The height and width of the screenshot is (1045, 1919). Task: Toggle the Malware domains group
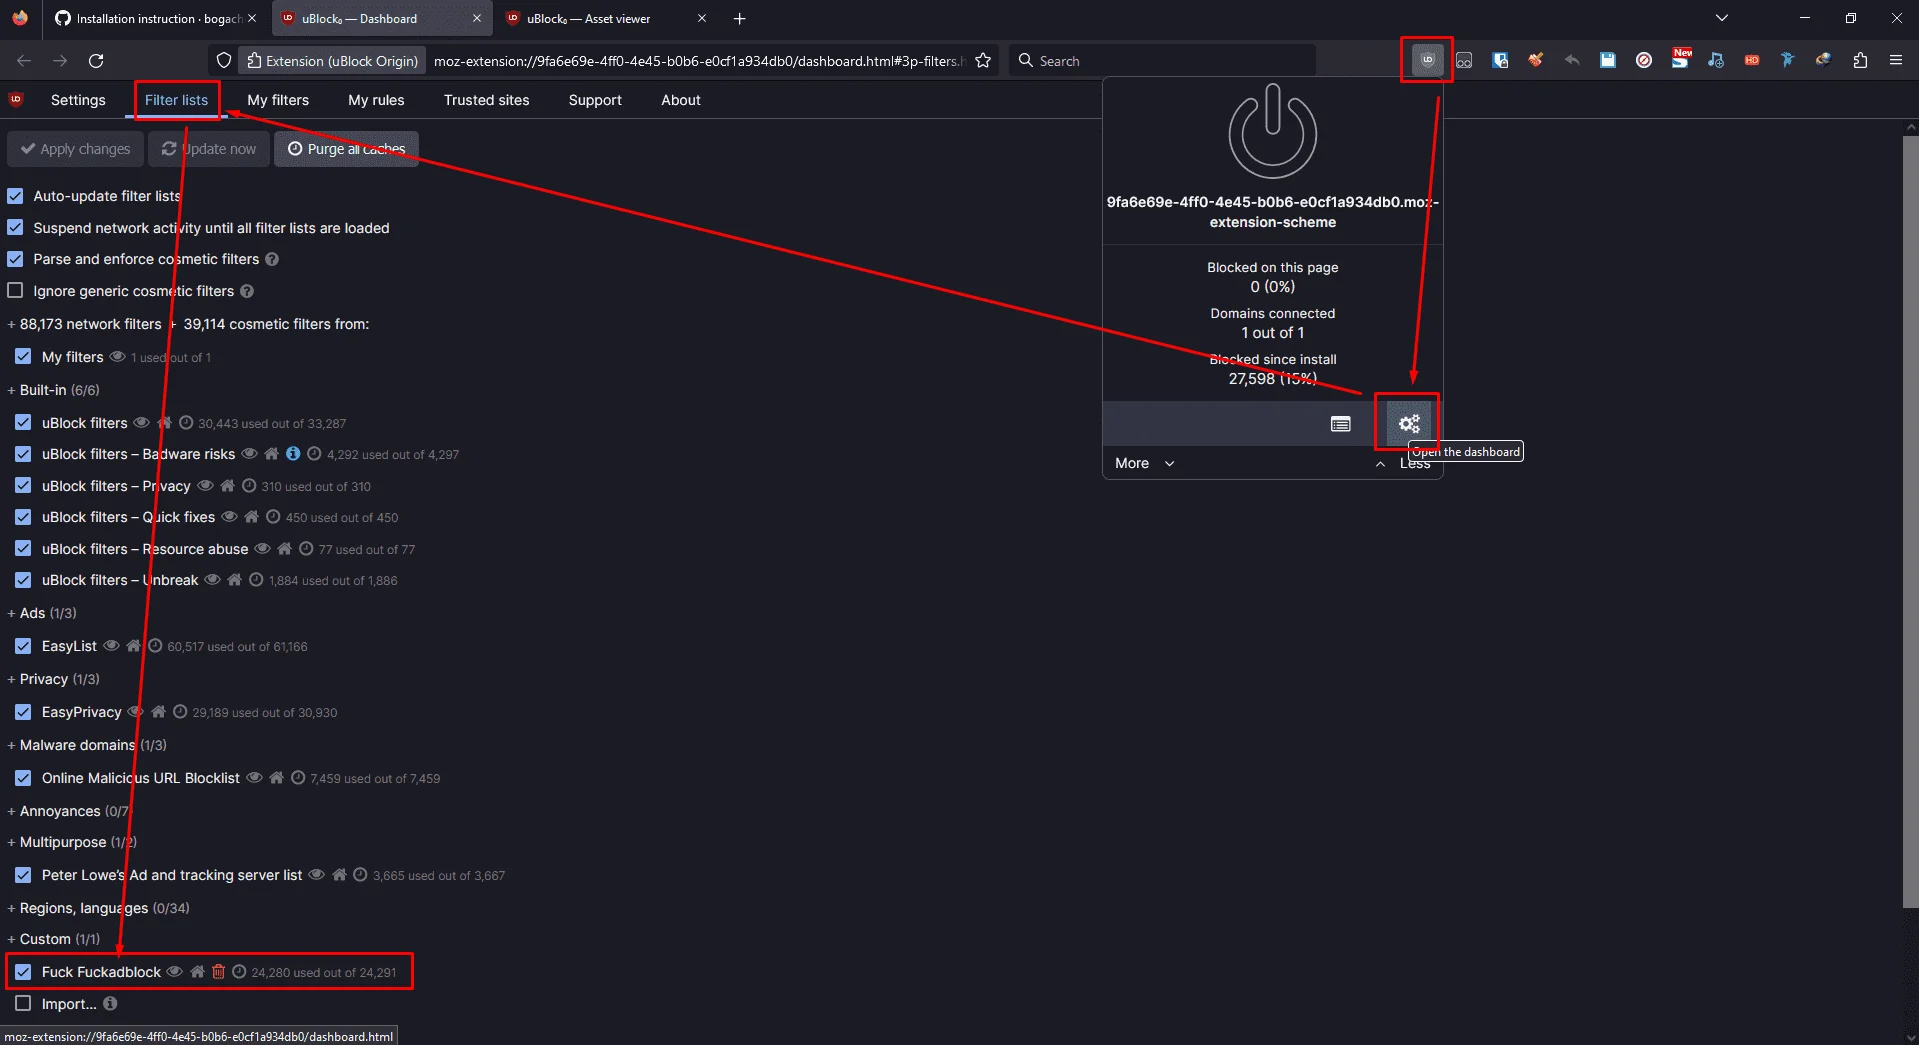pos(87,745)
